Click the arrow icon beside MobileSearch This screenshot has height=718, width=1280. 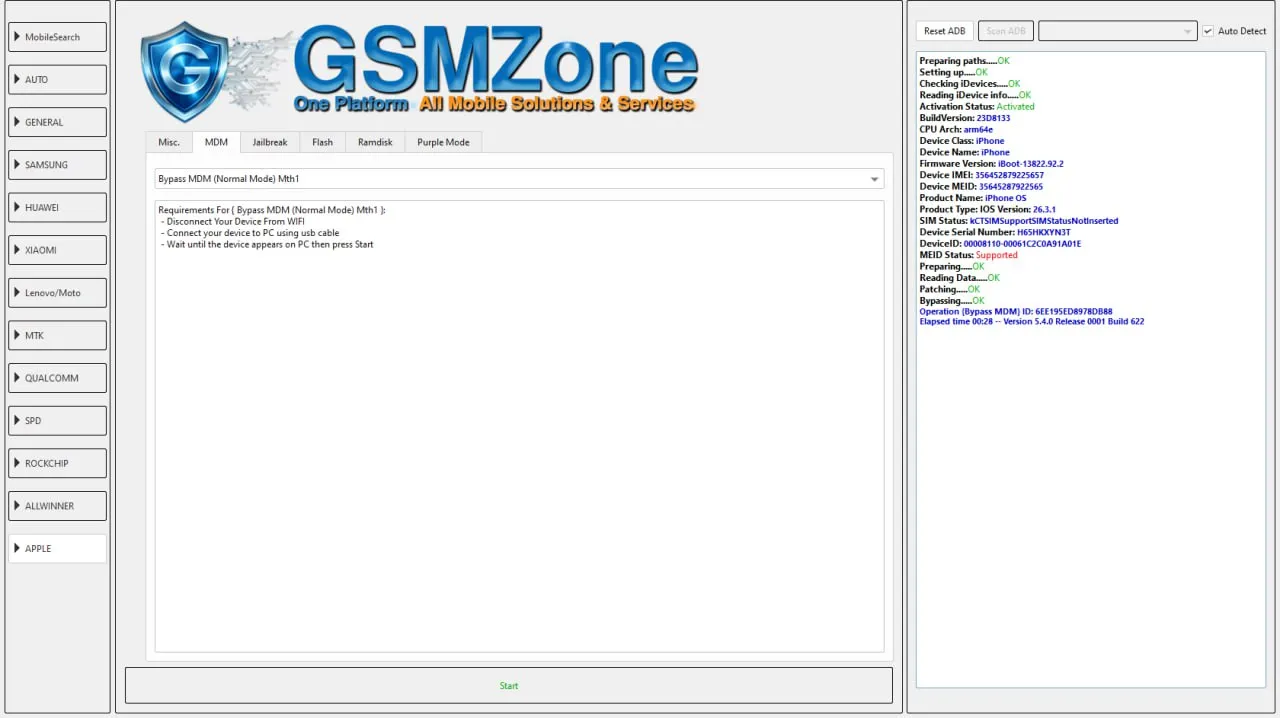tap(17, 37)
